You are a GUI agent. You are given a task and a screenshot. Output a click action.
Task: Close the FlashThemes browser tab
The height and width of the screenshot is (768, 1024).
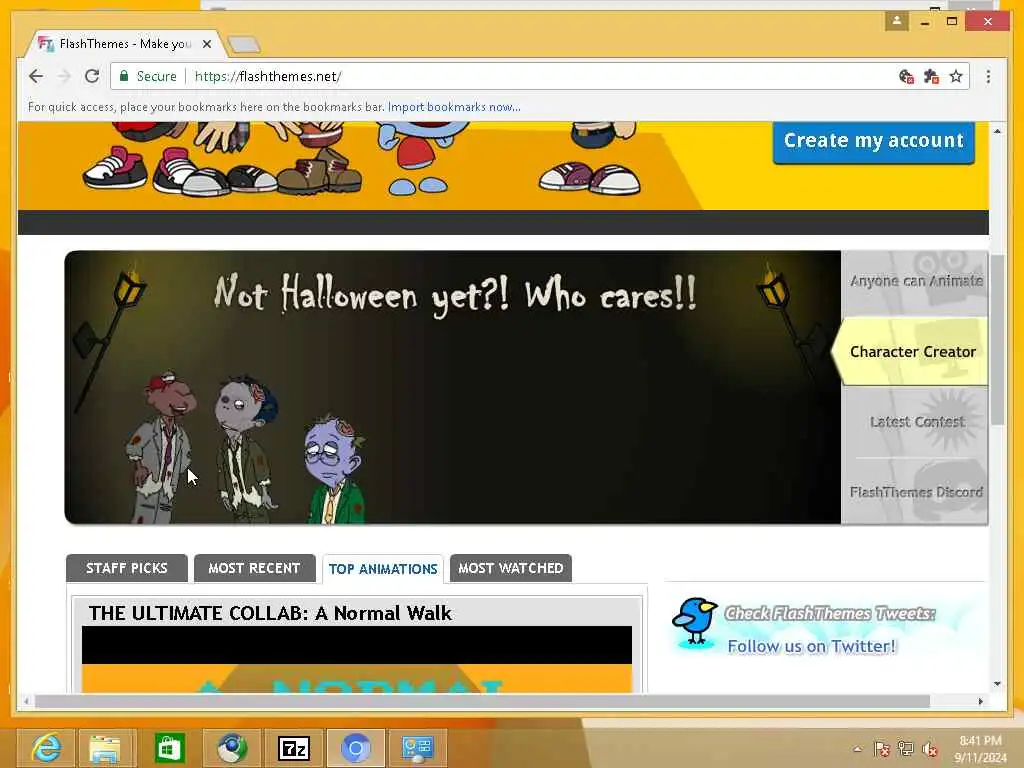click(207, 44)
